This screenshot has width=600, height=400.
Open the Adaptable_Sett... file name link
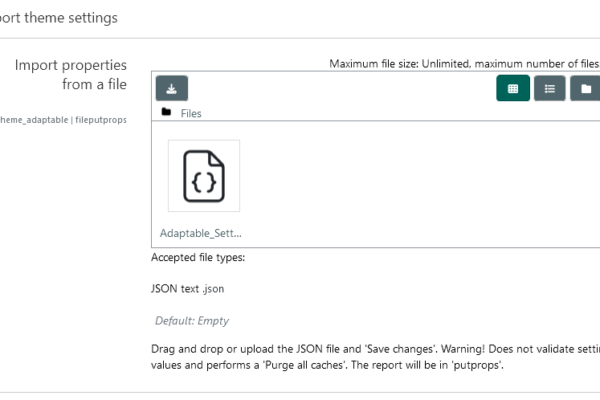201,233
